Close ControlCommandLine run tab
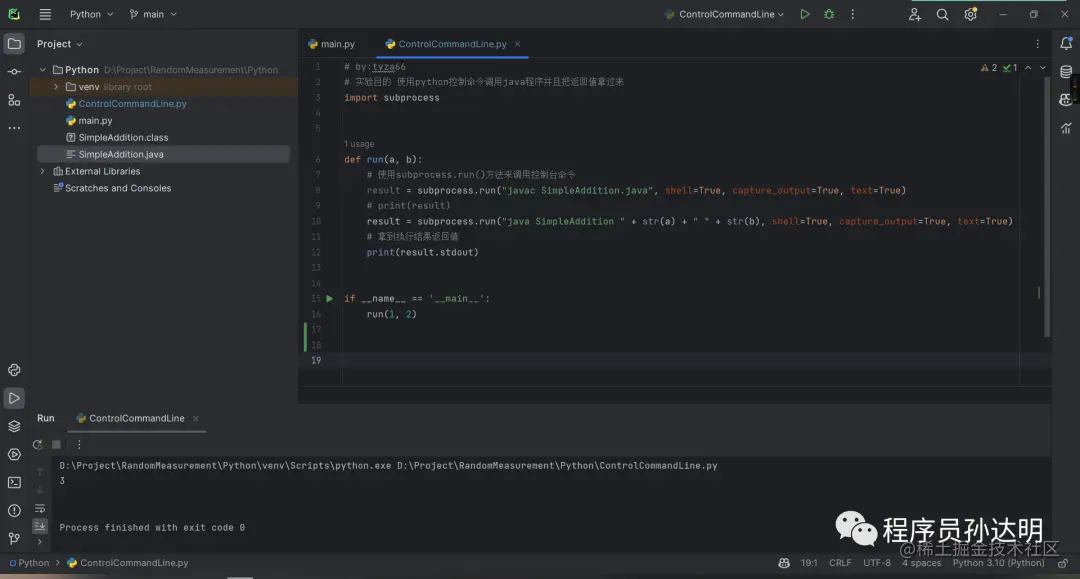The image size is (1080, 579). [196, 419]
